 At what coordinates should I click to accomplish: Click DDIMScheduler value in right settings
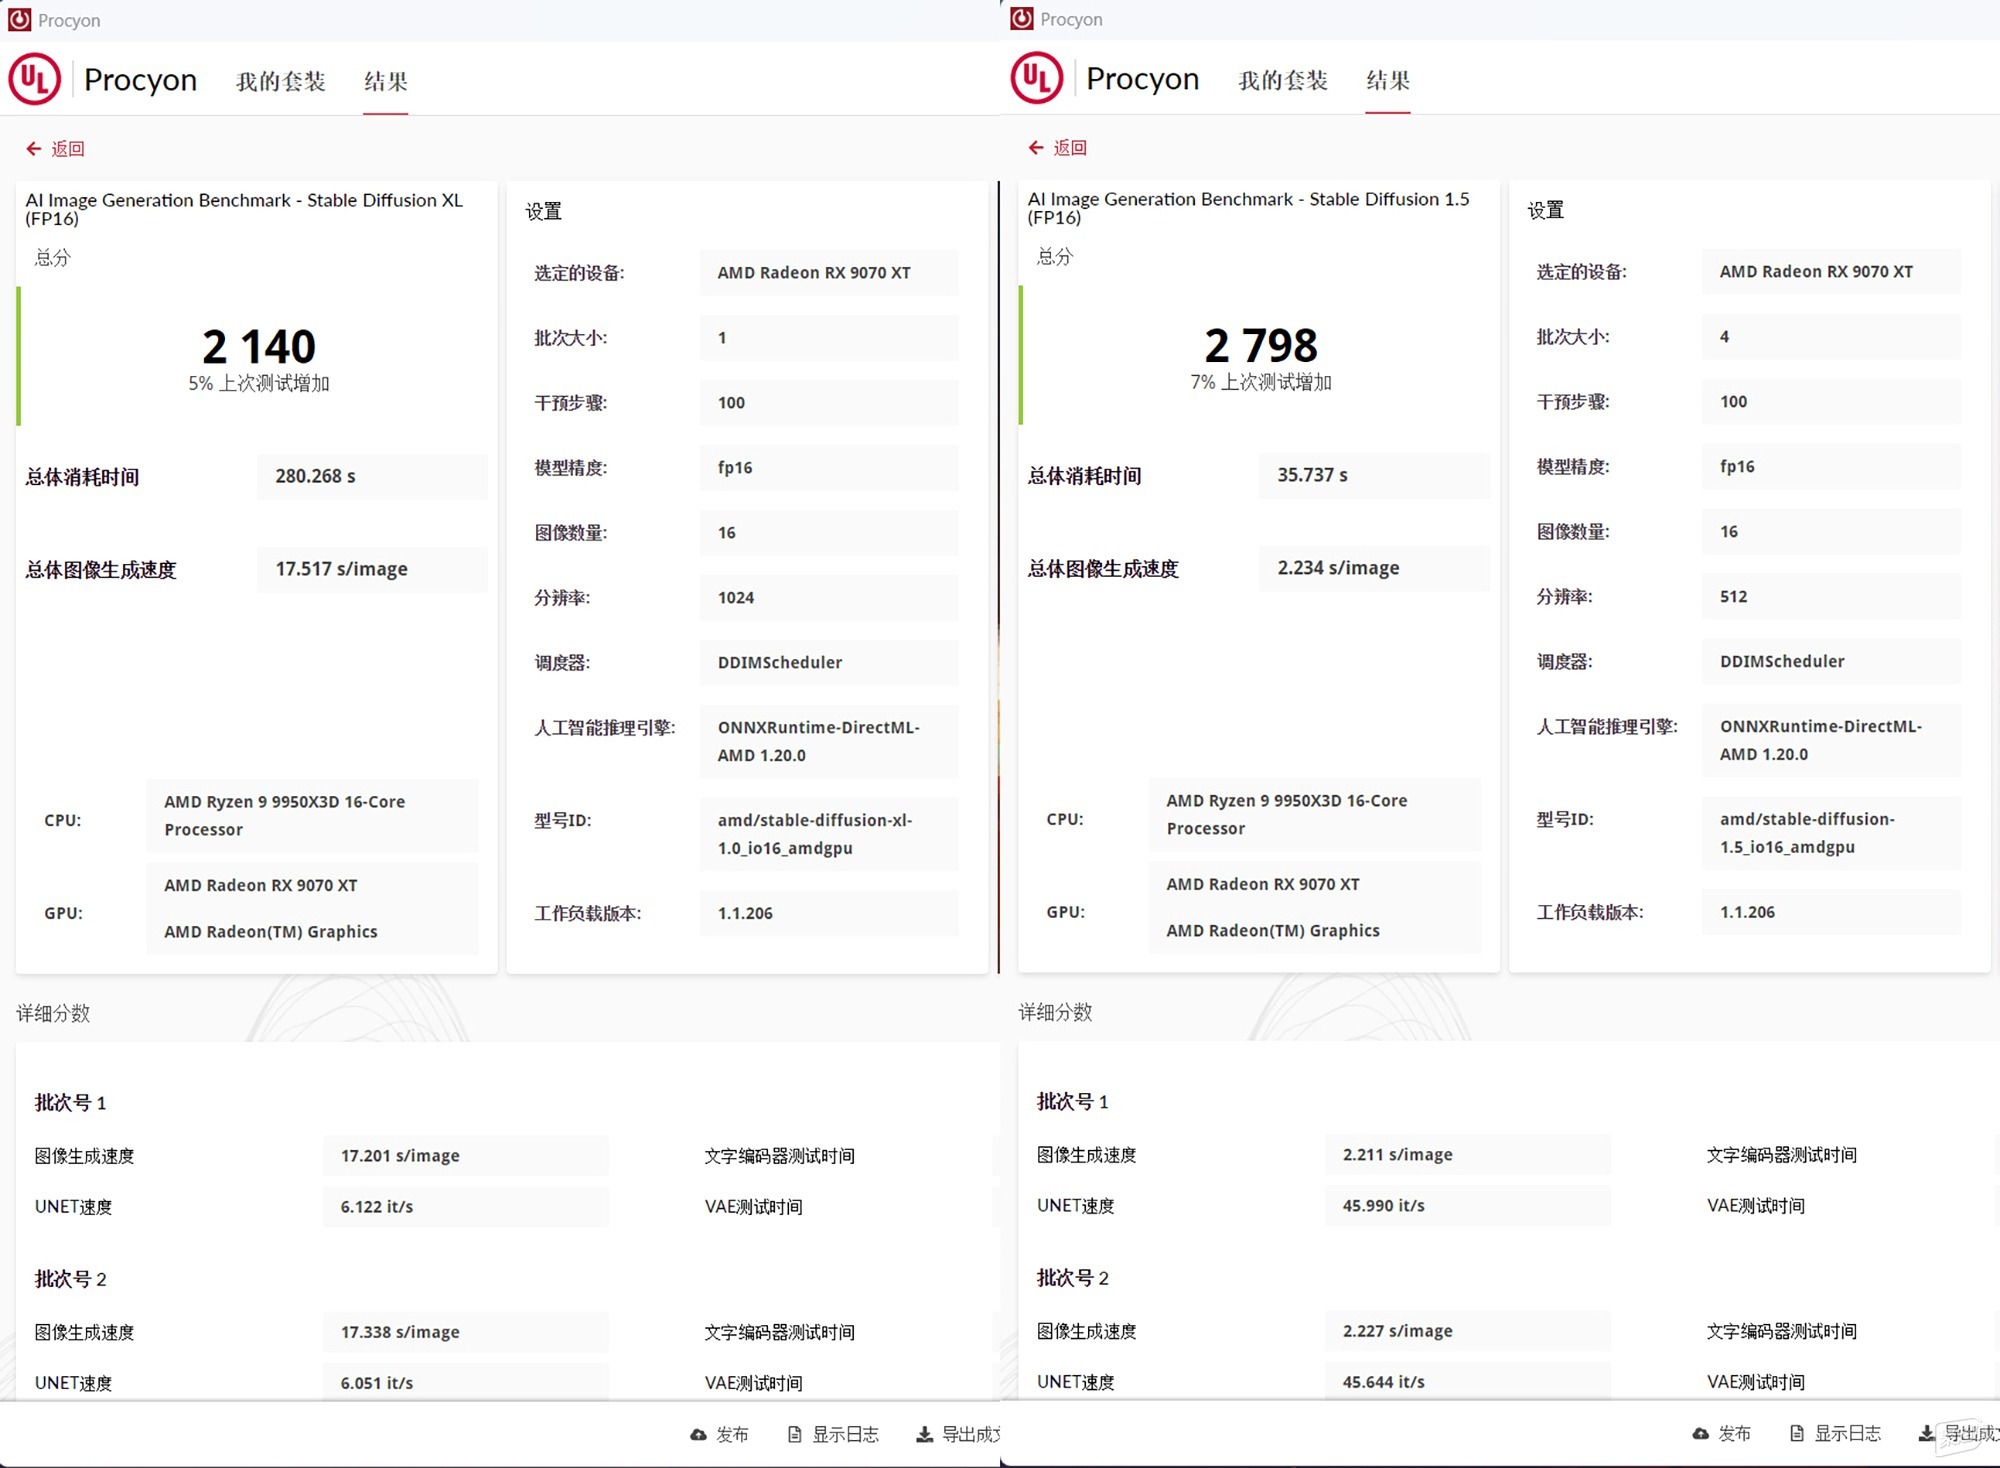[1831, 662]
